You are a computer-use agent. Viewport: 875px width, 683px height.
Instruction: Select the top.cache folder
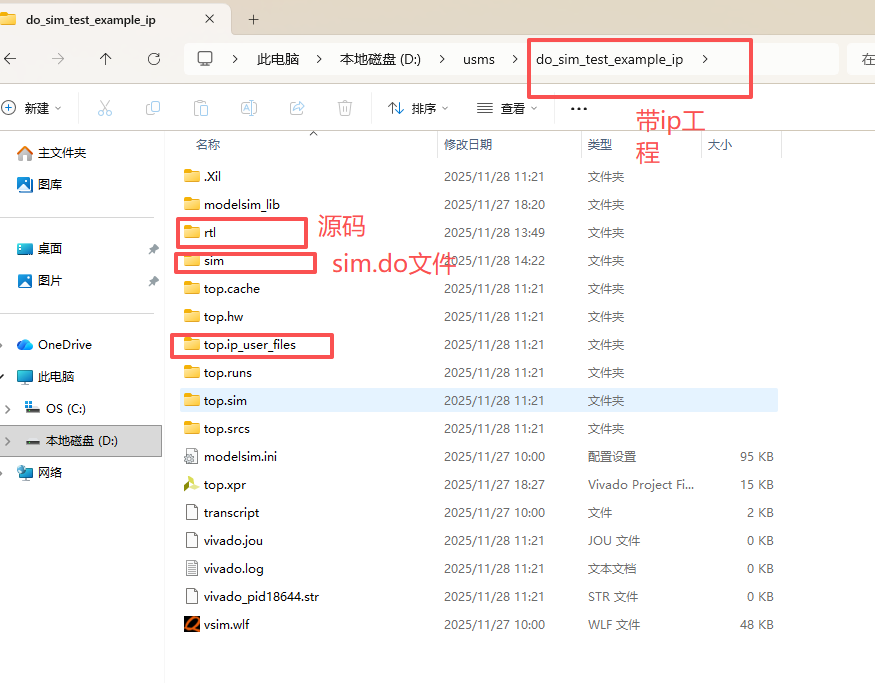point(479,288)
